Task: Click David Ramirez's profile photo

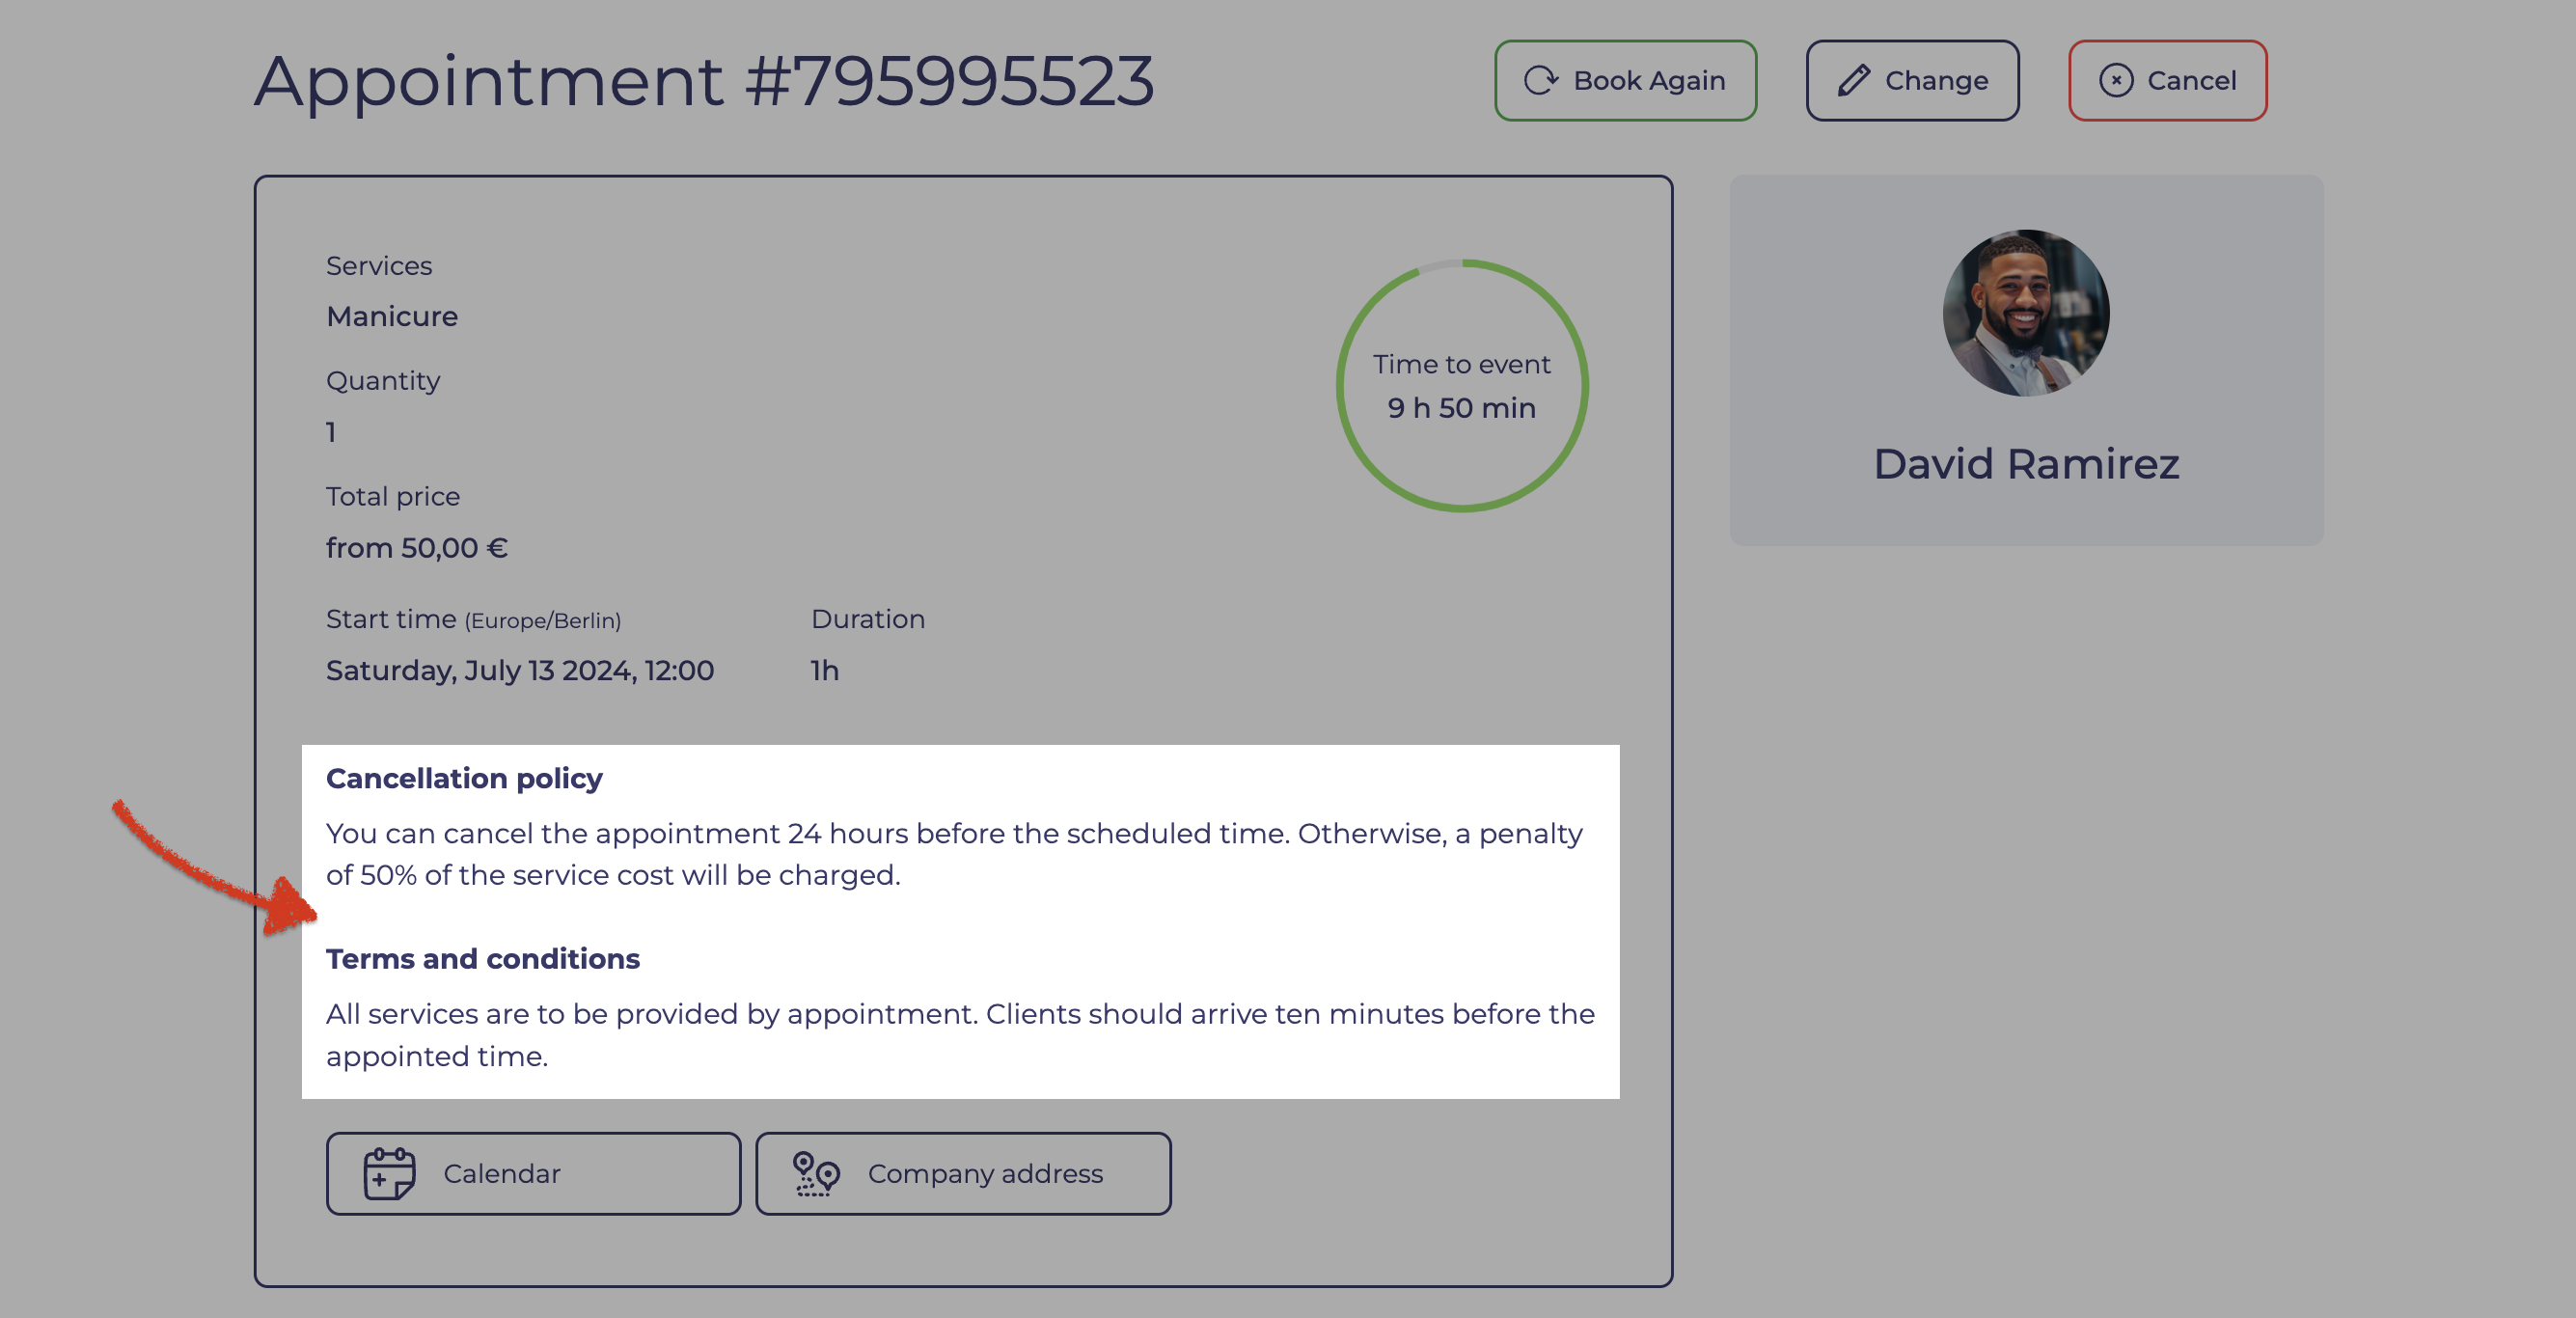Action: click(x=2026, y=313)
